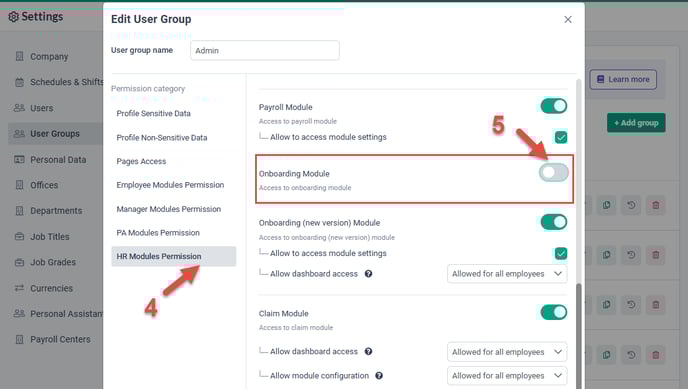Click the Learn more button

point(623,79)
